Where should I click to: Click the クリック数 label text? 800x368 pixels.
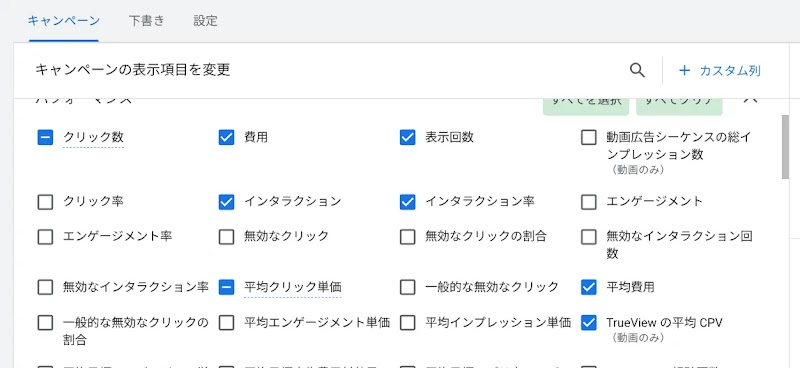click(x=93, y=137)
